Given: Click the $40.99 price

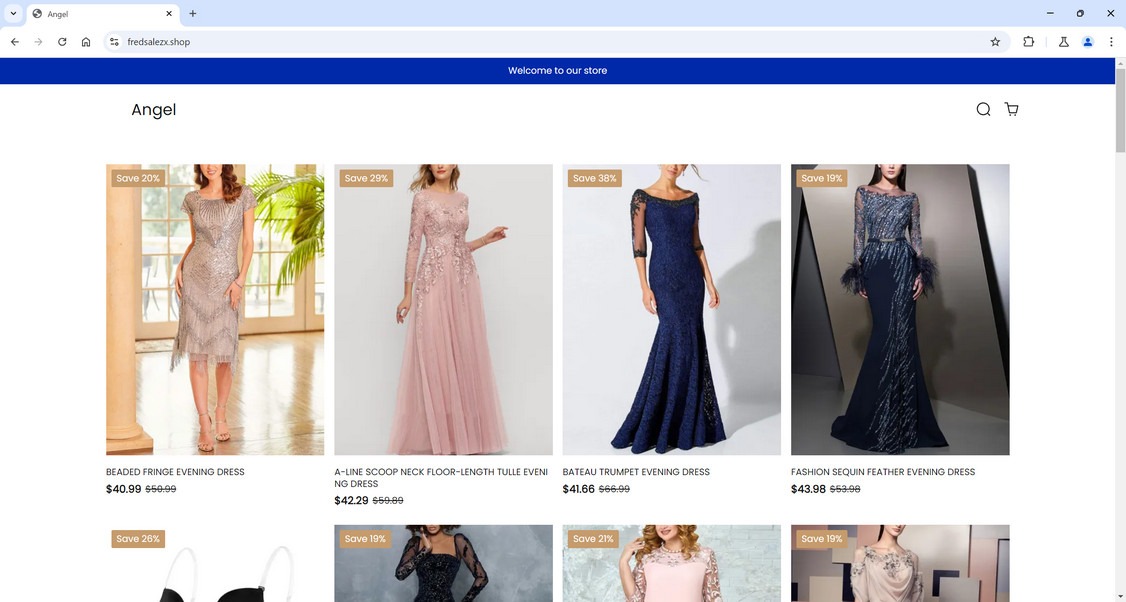Looking at the screenshot, I should pyautogui.click(x=124, y=489).
